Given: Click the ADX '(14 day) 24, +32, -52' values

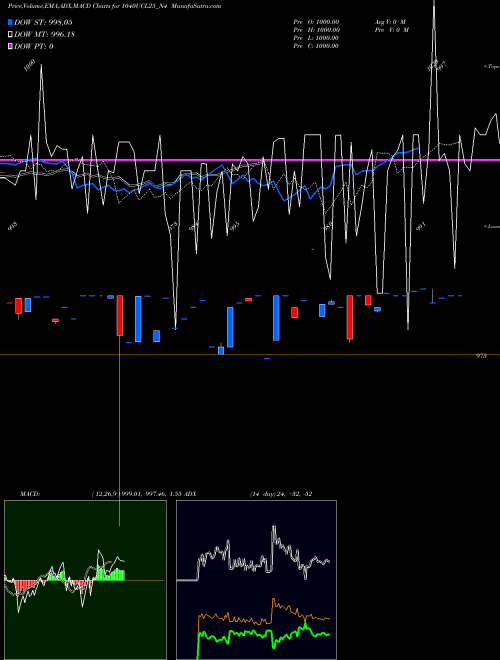Looking at the screenshot, I should coord(281,494).
